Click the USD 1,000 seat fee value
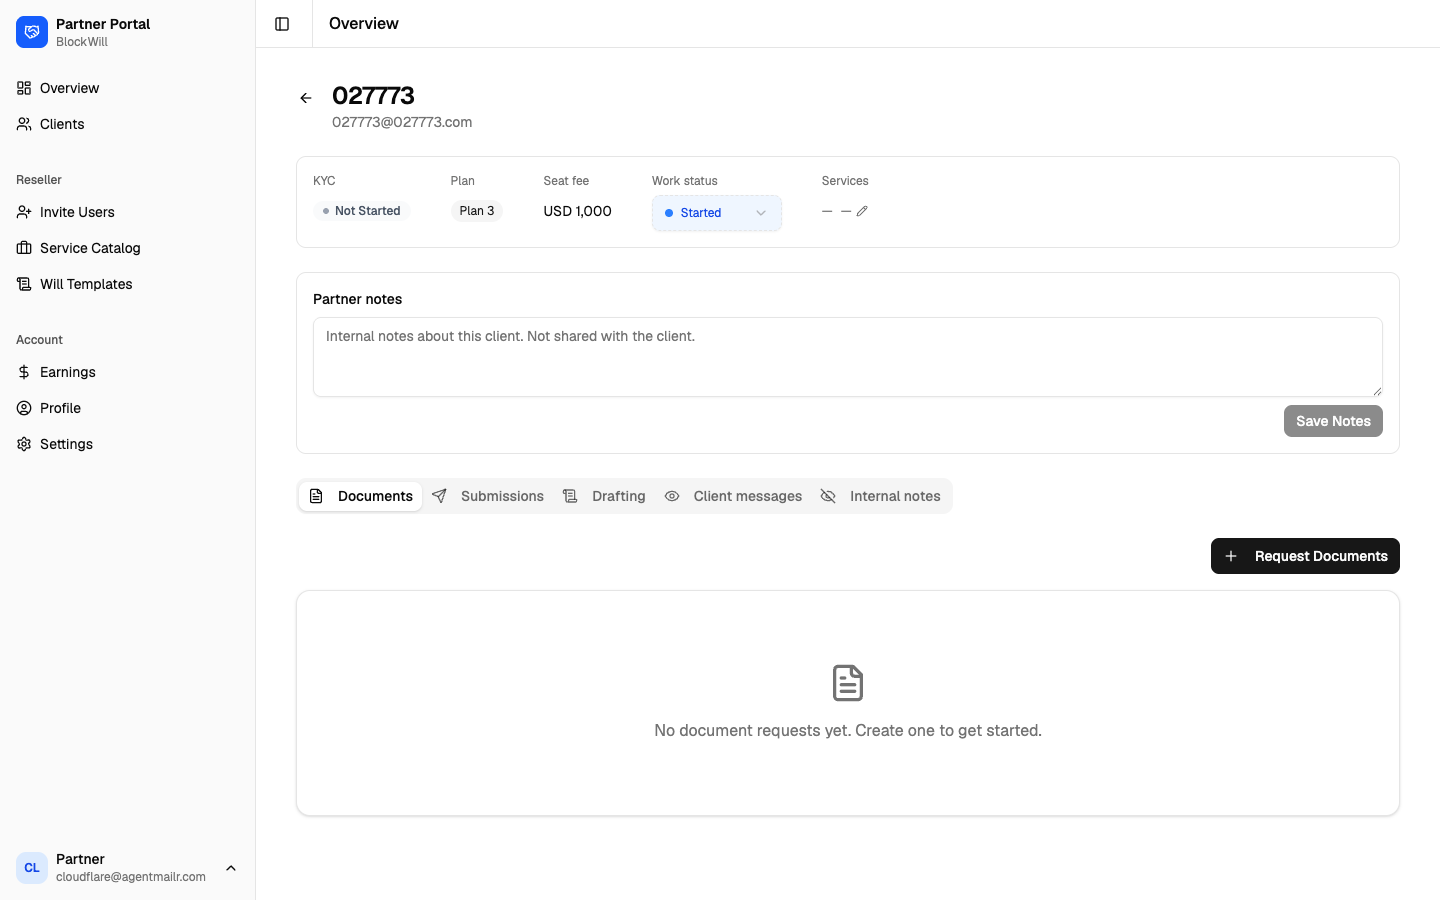The height and width of the screenshot is (900, 1440). coord(577,211)
